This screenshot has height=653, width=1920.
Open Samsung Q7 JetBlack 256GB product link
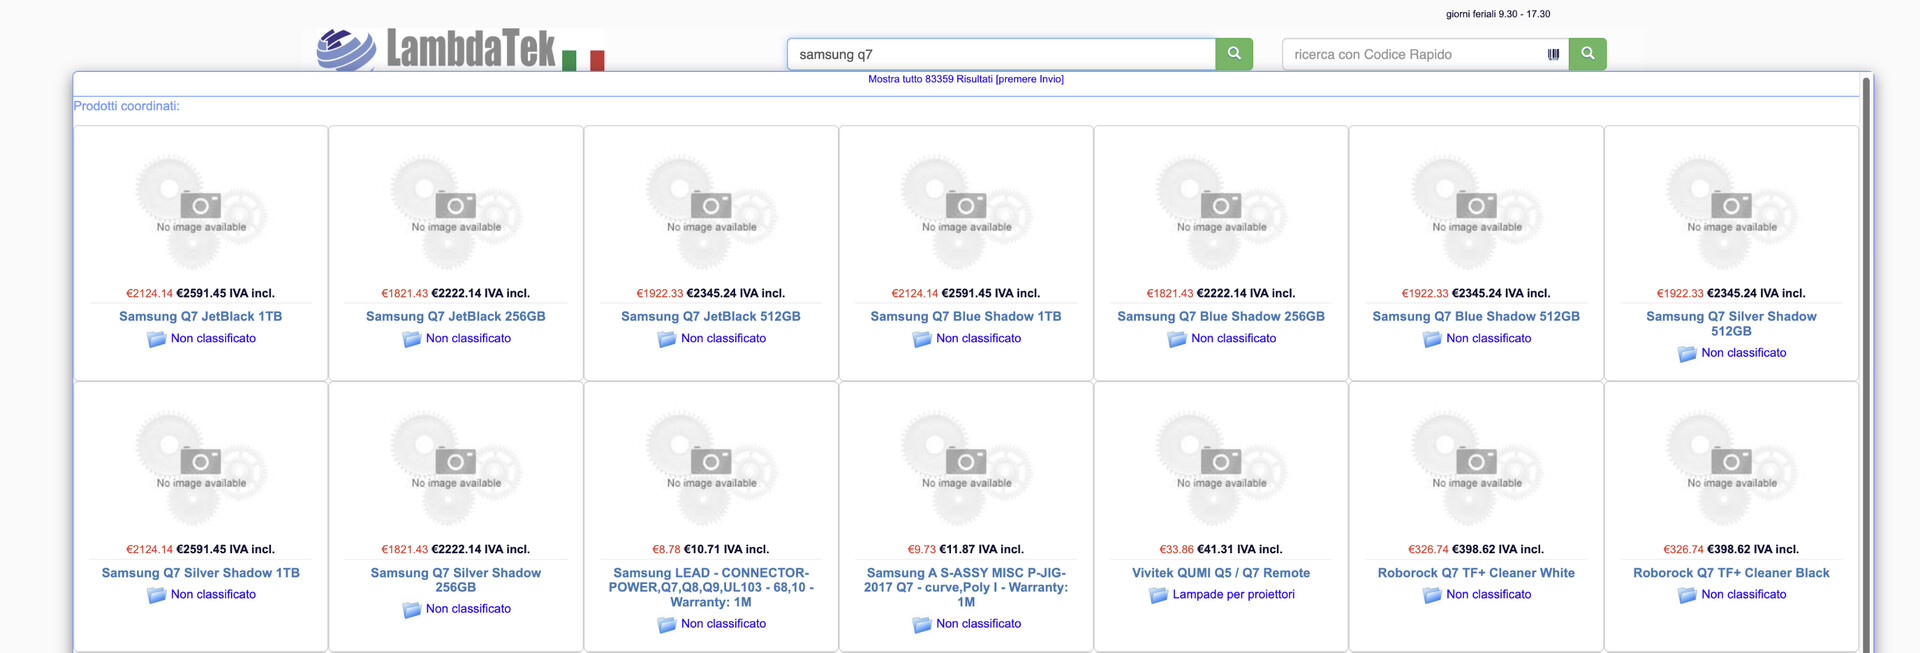[x=456, y=316]
